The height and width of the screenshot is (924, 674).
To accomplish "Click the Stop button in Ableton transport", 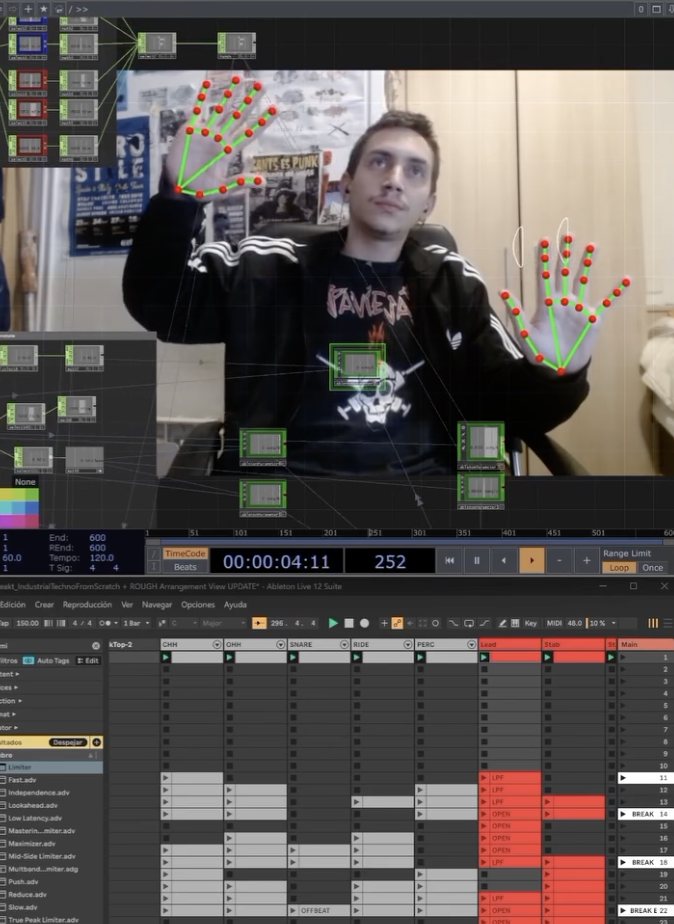I will pyautogui.click(x=349, y=623).
